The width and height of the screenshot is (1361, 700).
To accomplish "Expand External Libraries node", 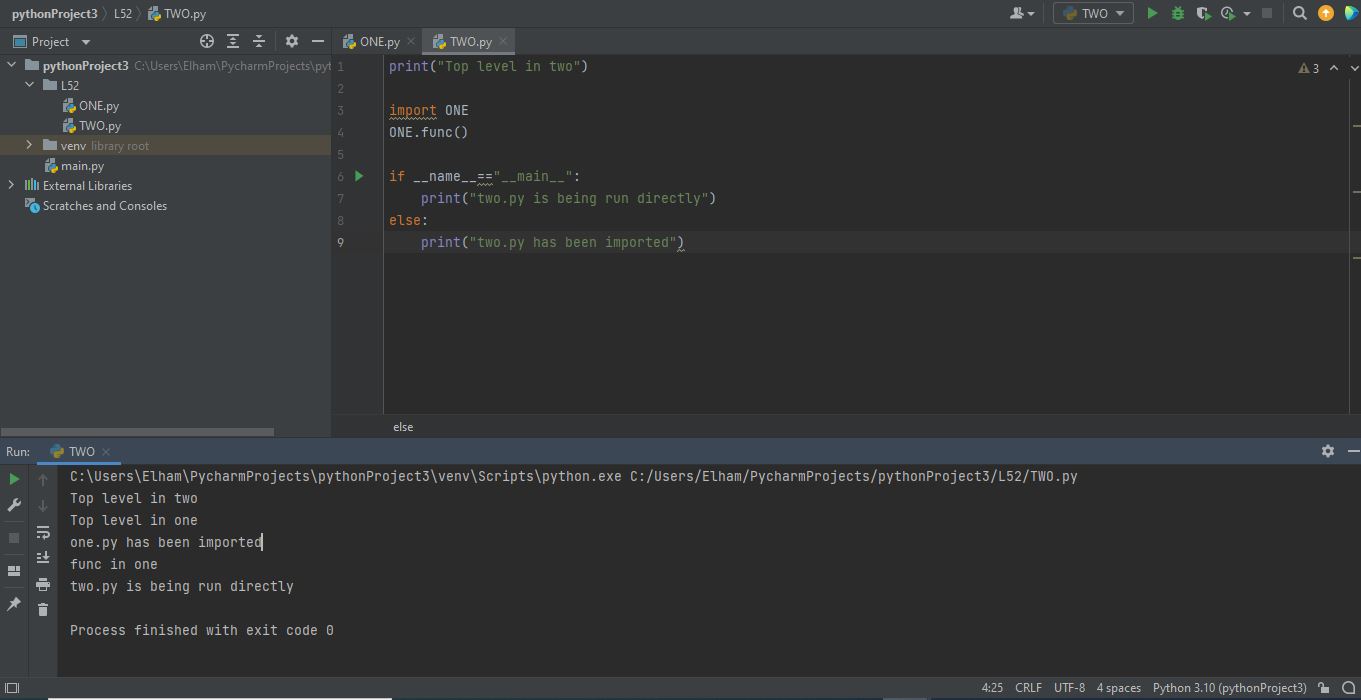I will coord(11,185).
